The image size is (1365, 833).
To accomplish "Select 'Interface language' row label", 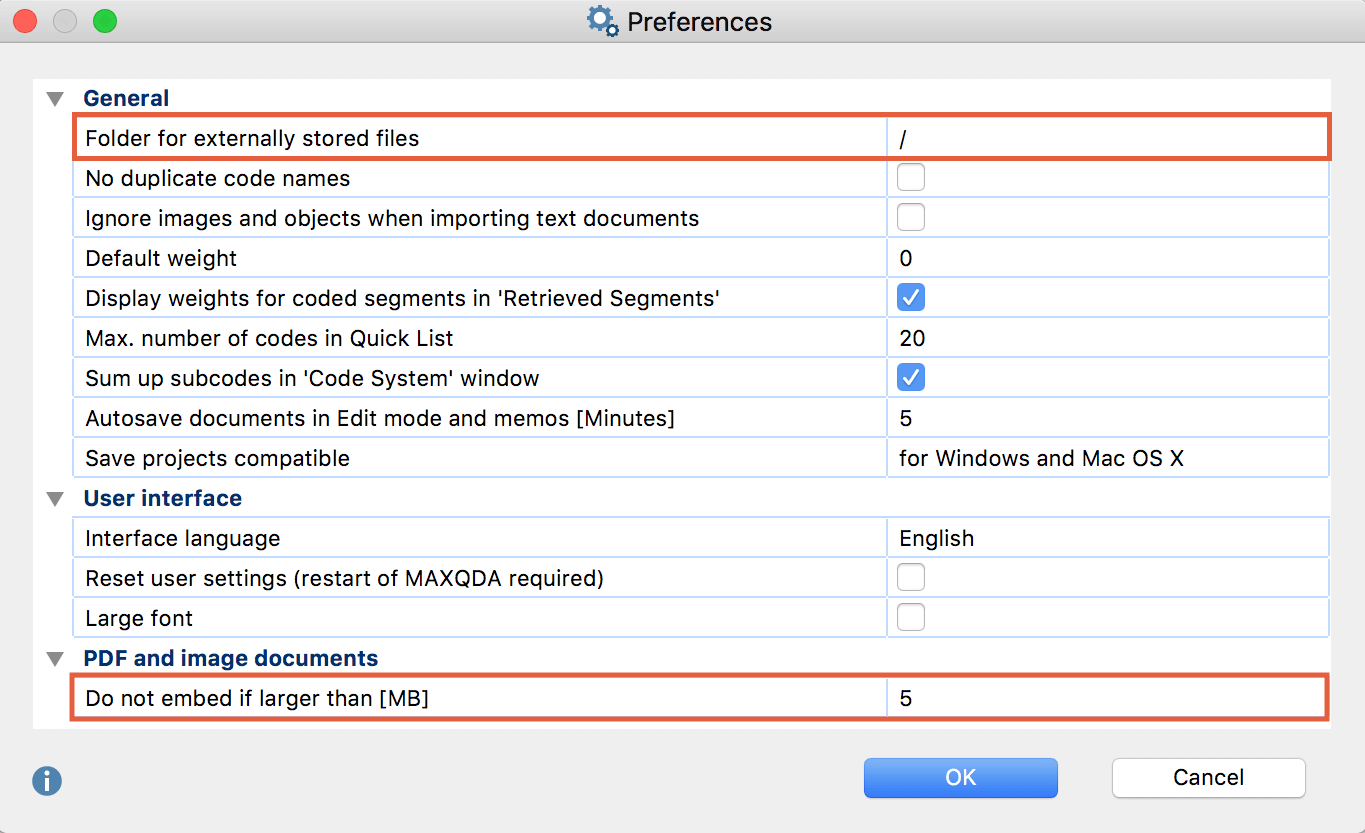I will coord(182,538).
